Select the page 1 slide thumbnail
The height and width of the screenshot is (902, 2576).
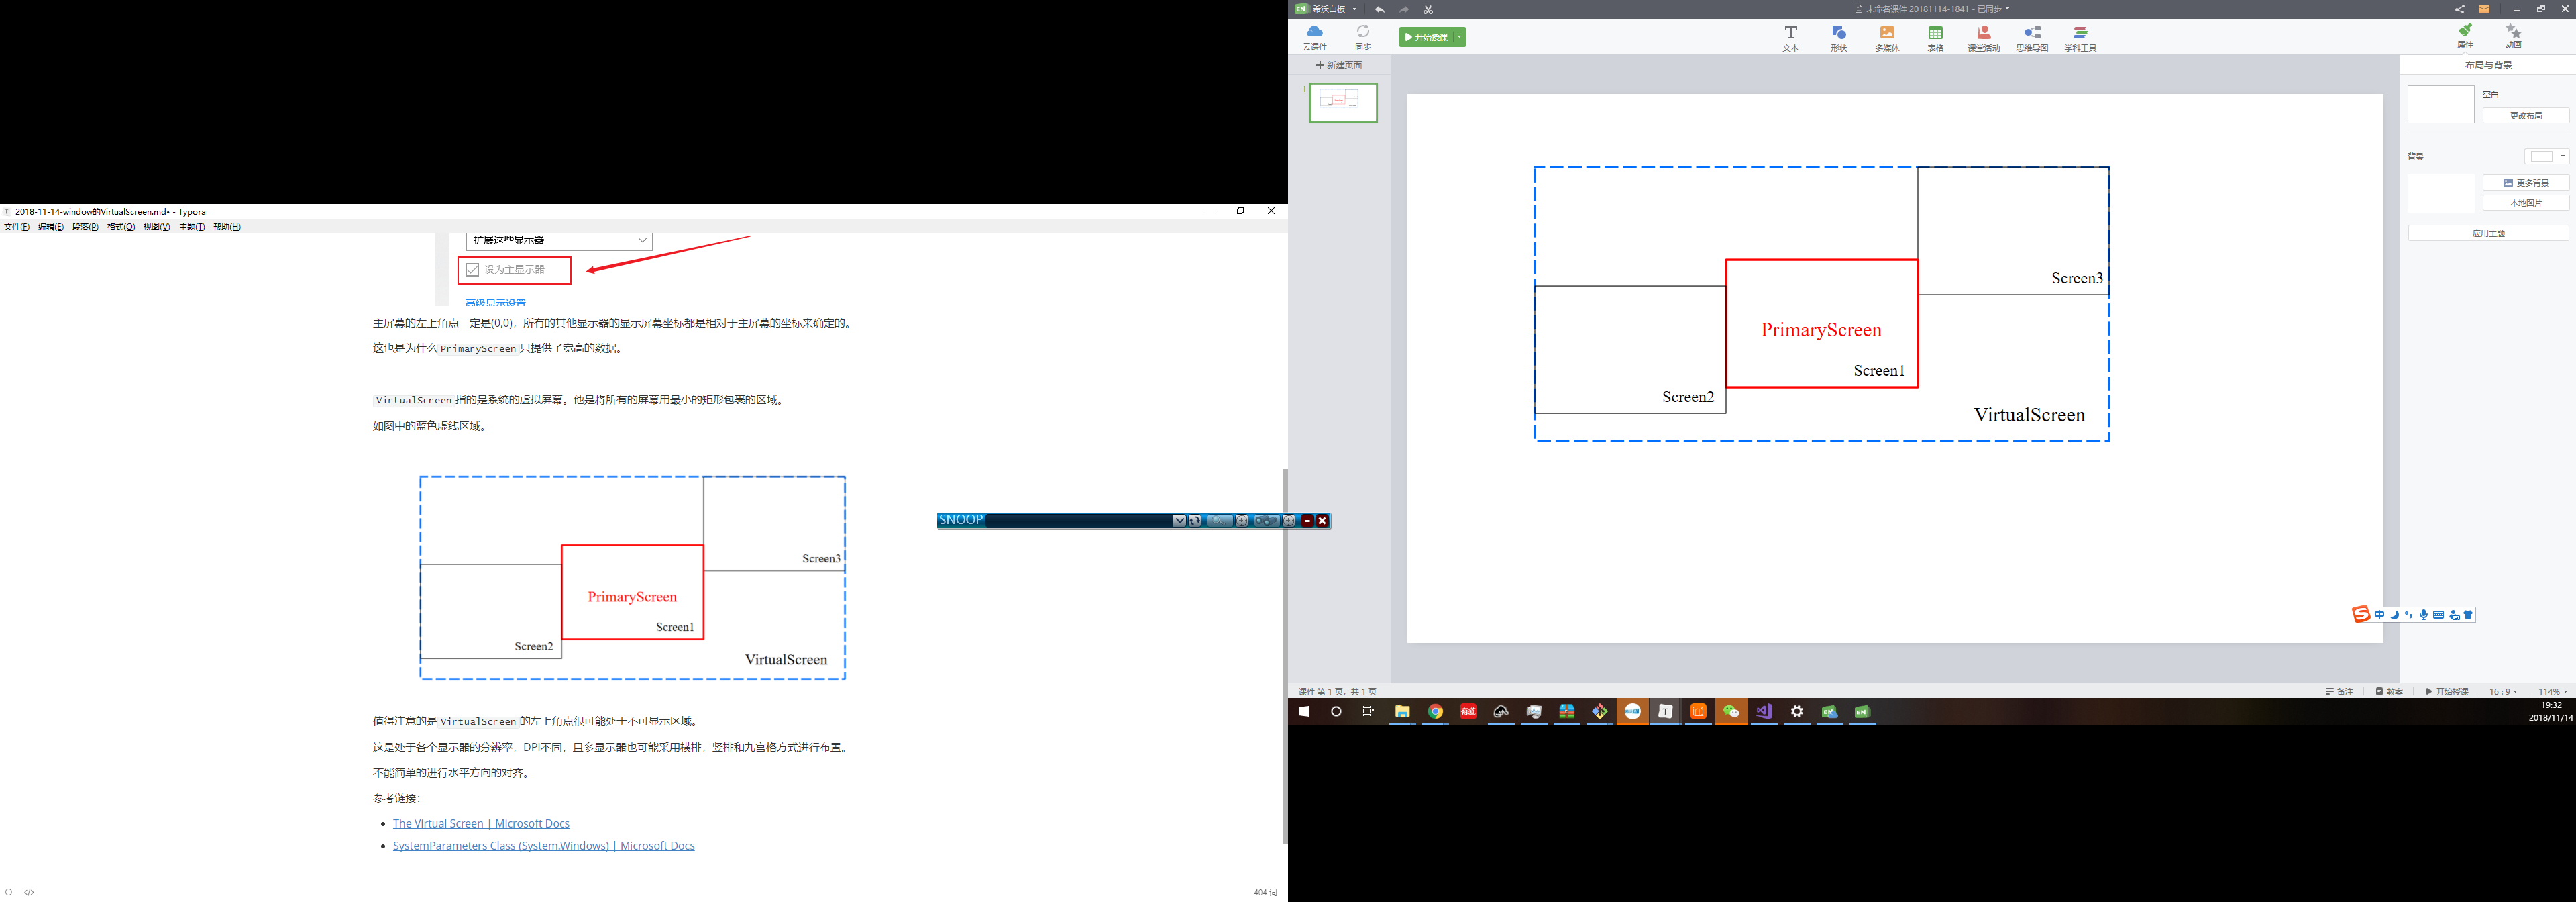[x=1343, y=102]
